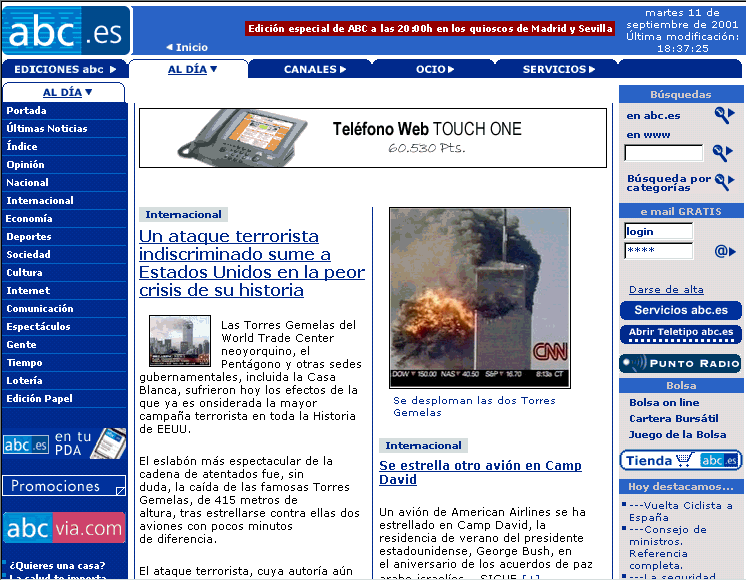Click the burning towers CNN photo

coord(480,298)
